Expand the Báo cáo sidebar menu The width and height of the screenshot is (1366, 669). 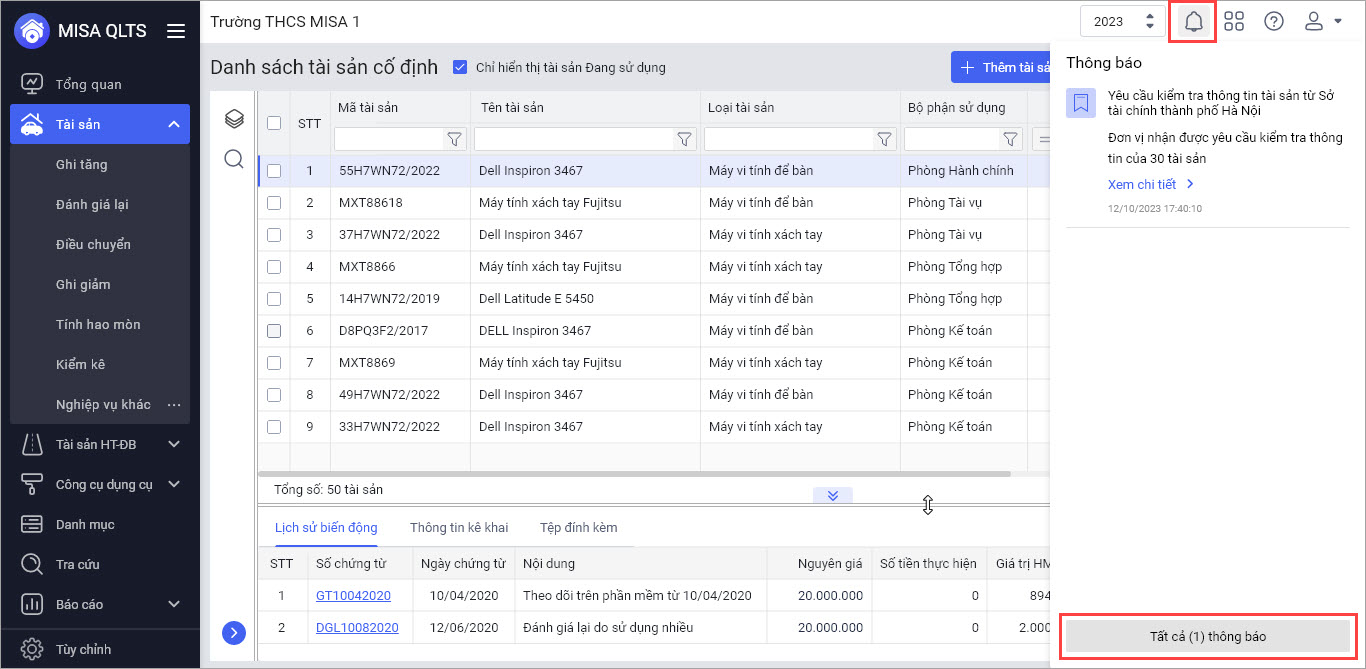[x=173, y=604]
